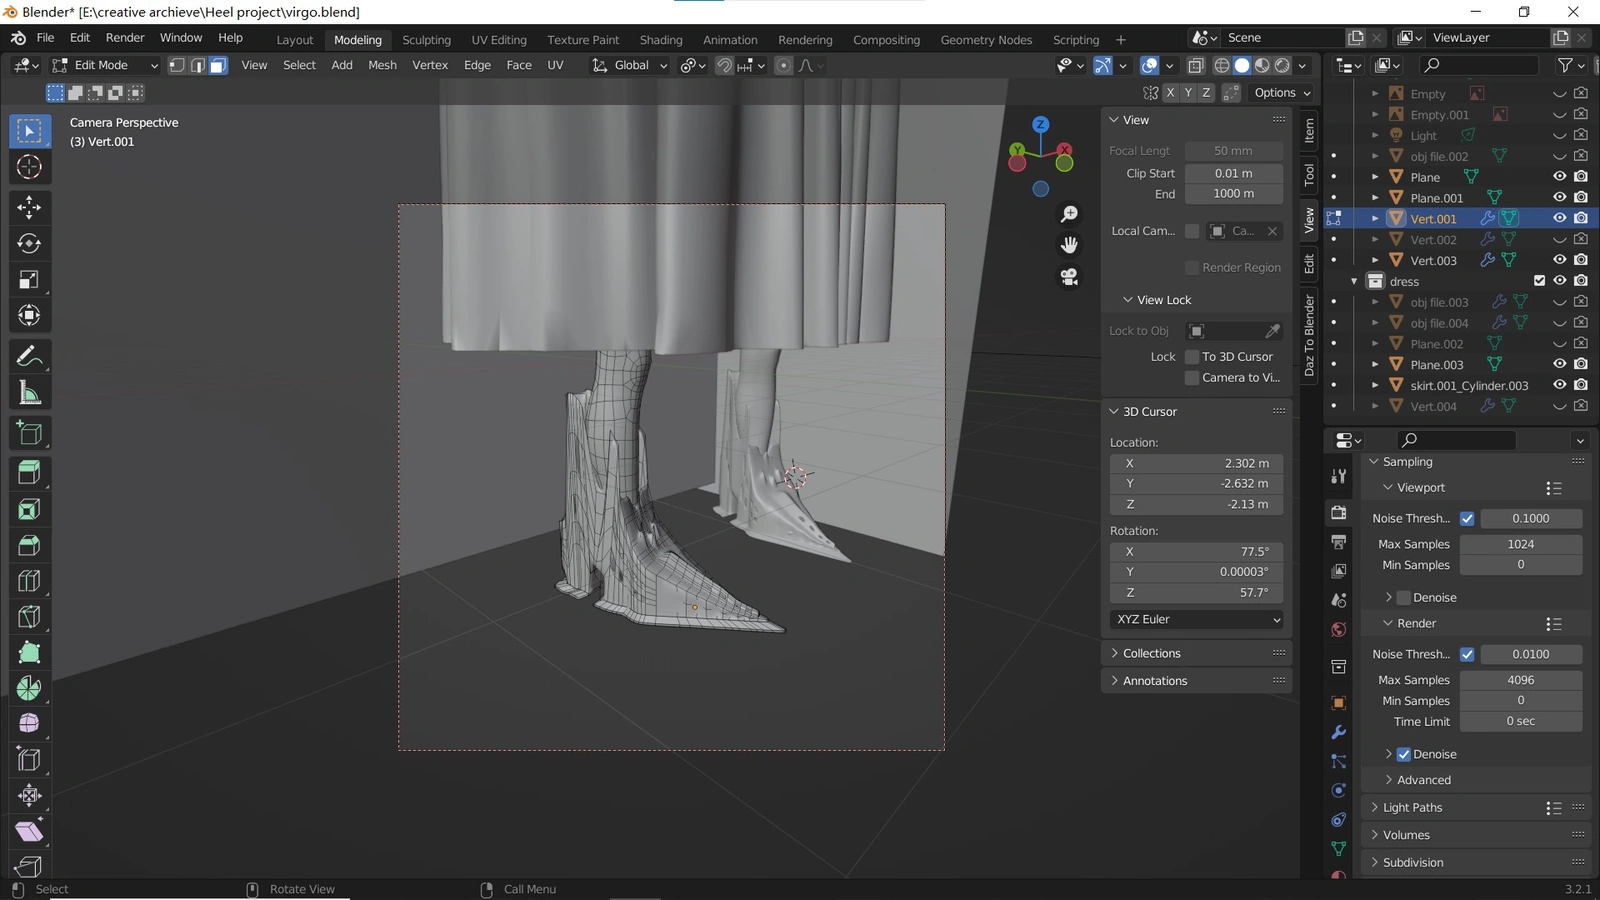Screen dimensions: 1600x900
Task: Expand the Collections panel
Action: point(1152,653)
